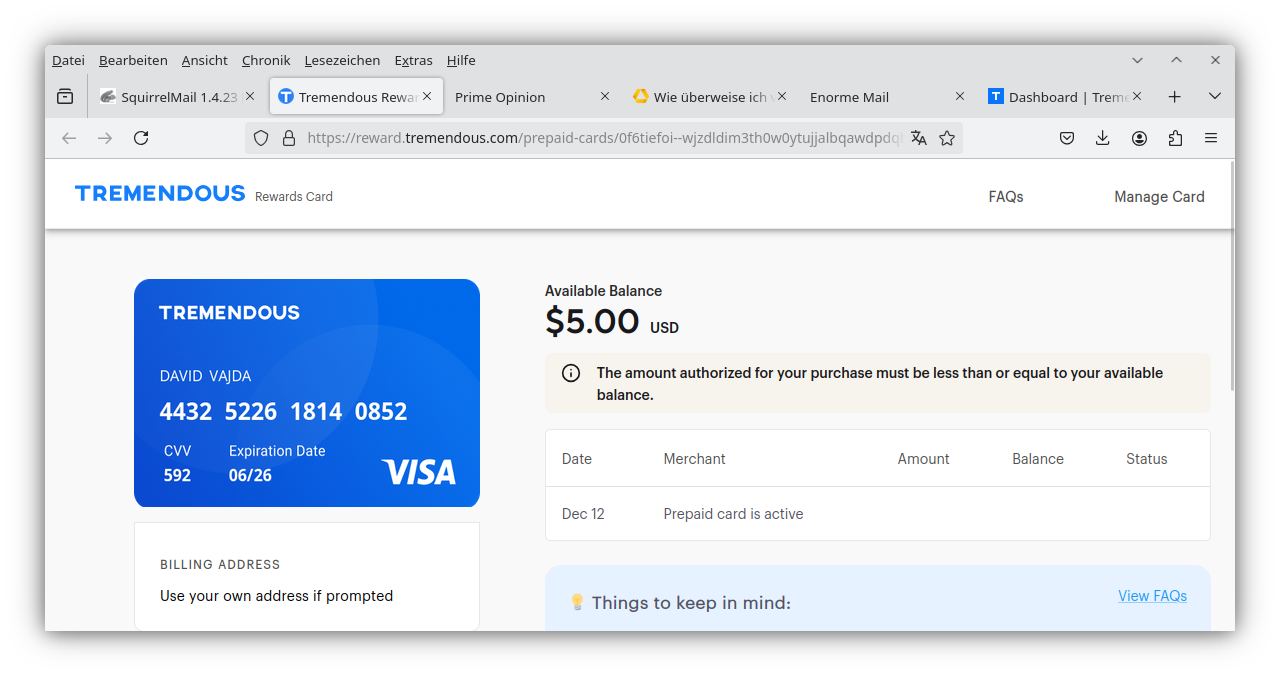The height and width of the screenshot is (676, 1280).
Task: Open a new tab with the plus icon
Action: point(1175,97)
